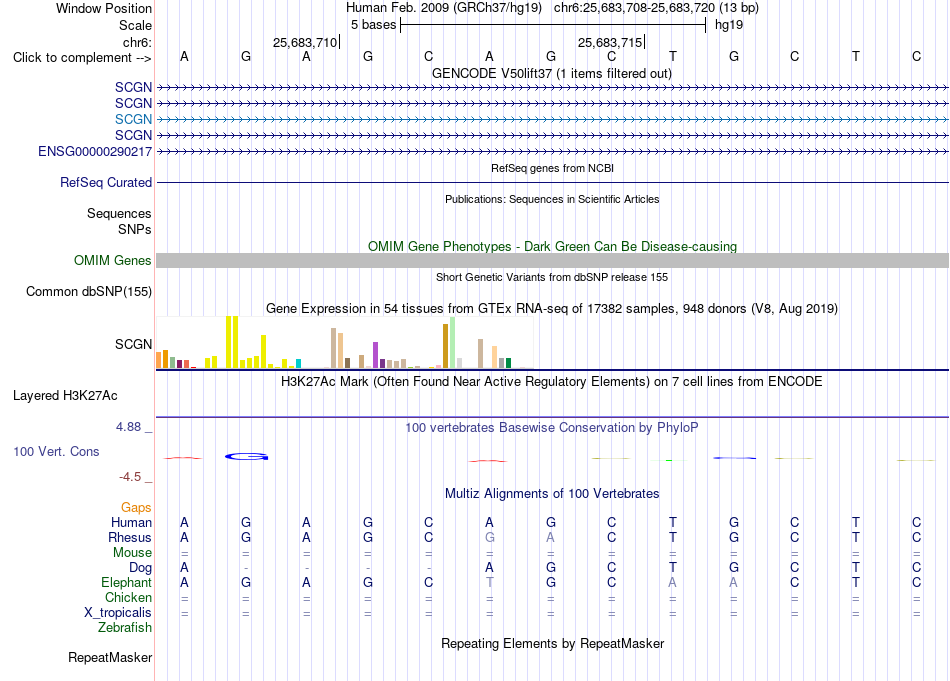This screenshot has width=950, height=681.
Task: Open 'Short Genetic Variants from dbSNP release 155'
Action: pyautogui.click(x=552, y=277)
